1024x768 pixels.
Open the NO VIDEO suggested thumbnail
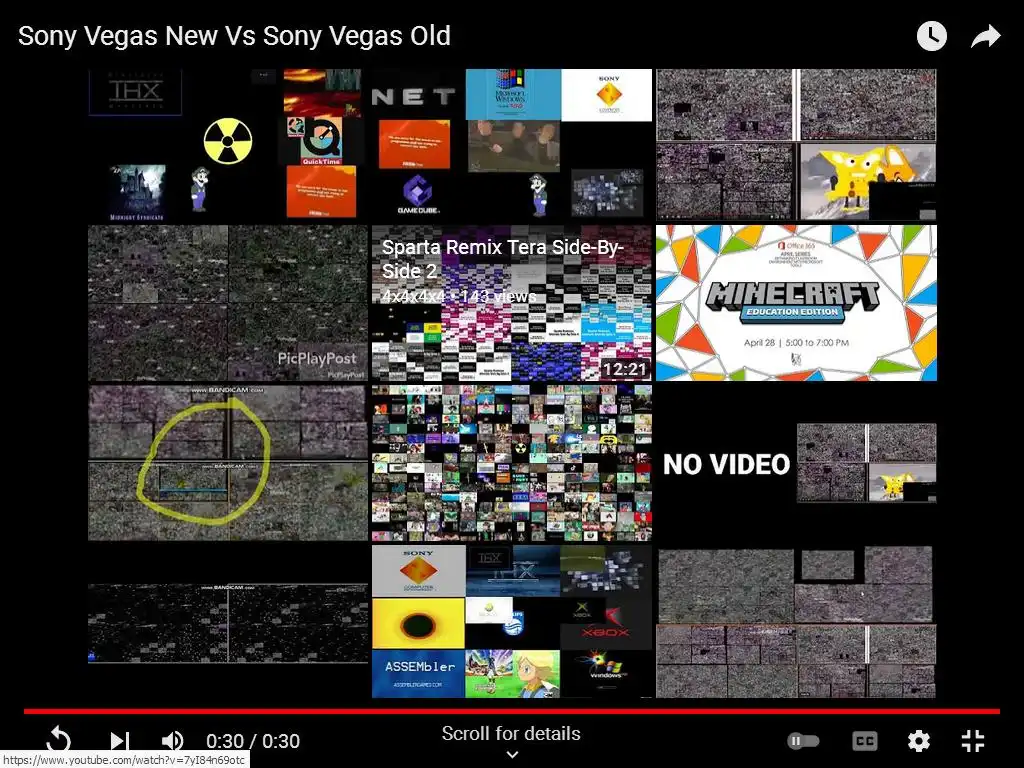click(x=796, y=463)
